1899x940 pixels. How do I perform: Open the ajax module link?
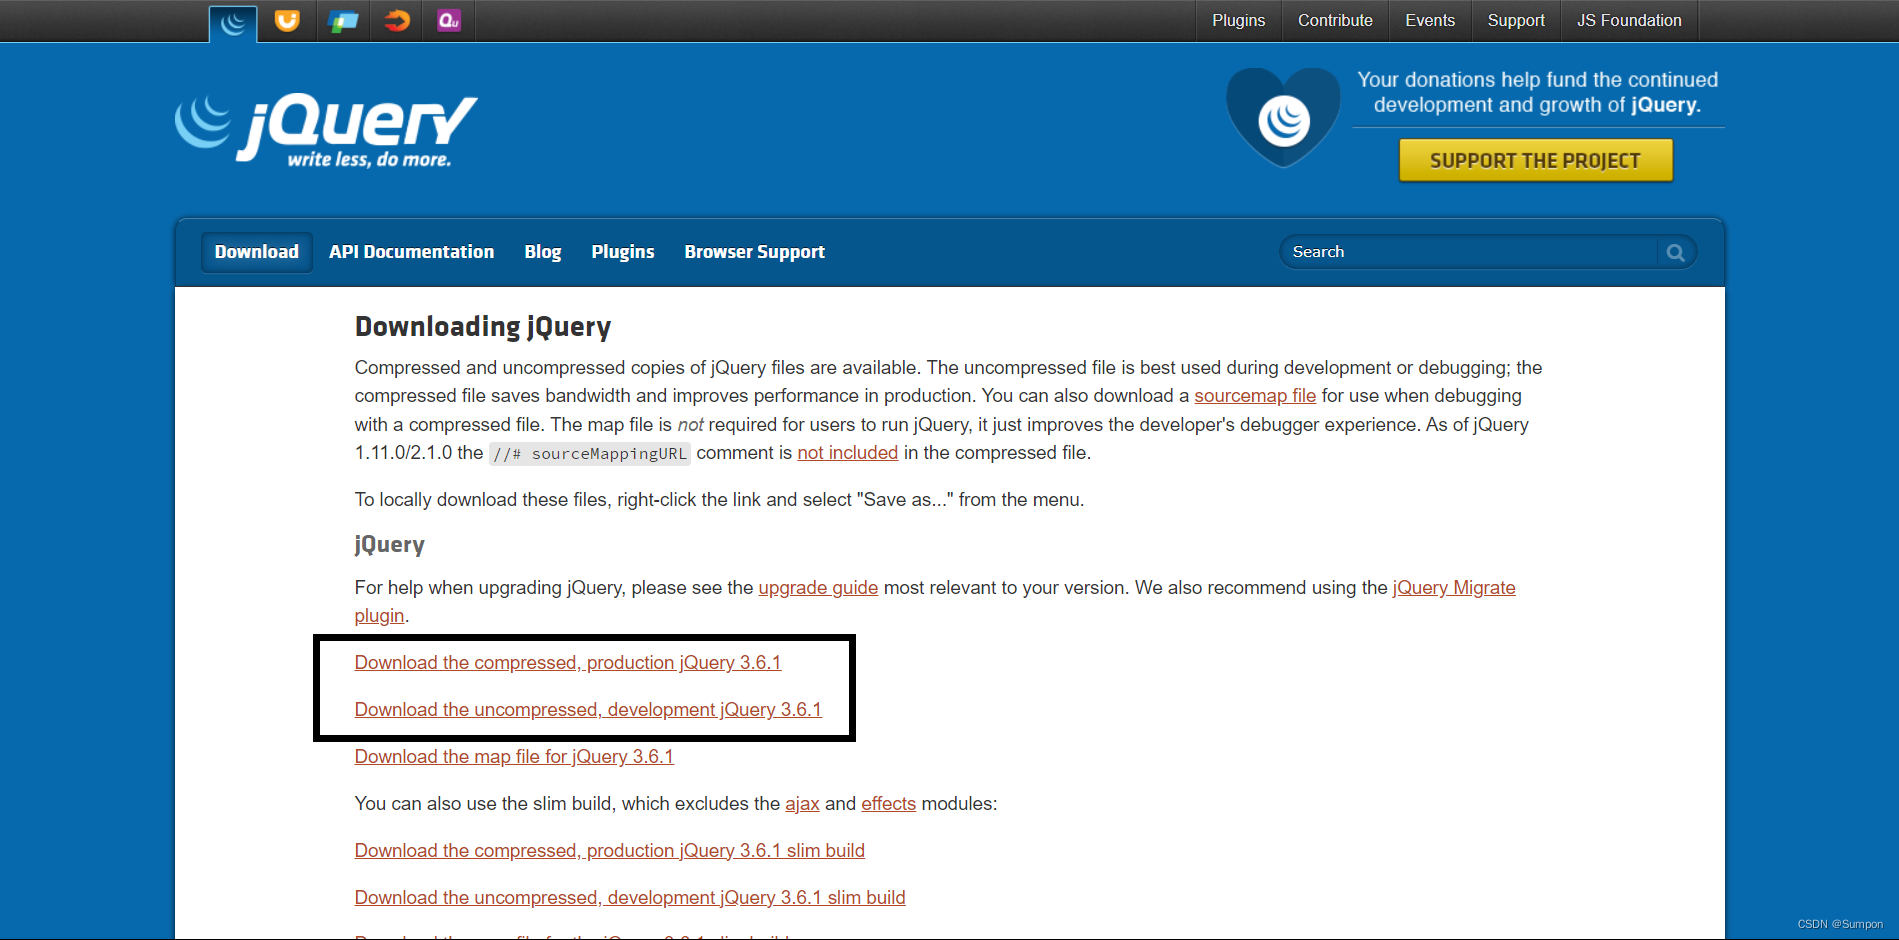[x=802, y=804]
